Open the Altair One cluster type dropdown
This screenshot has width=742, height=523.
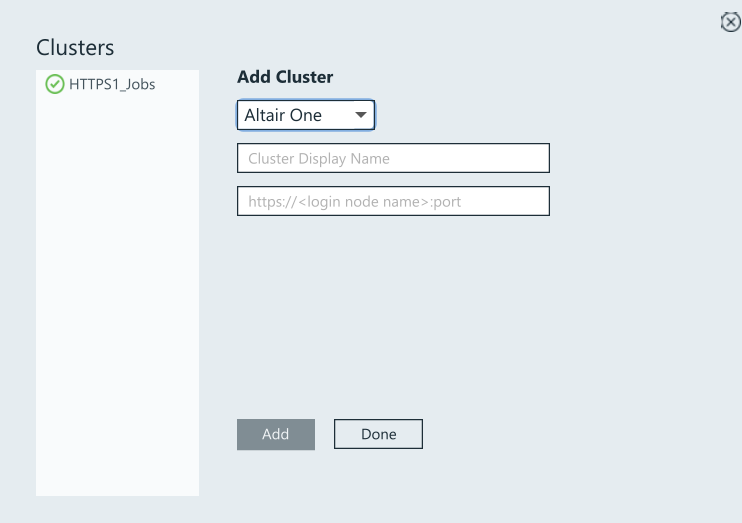[x=305, y=115]
